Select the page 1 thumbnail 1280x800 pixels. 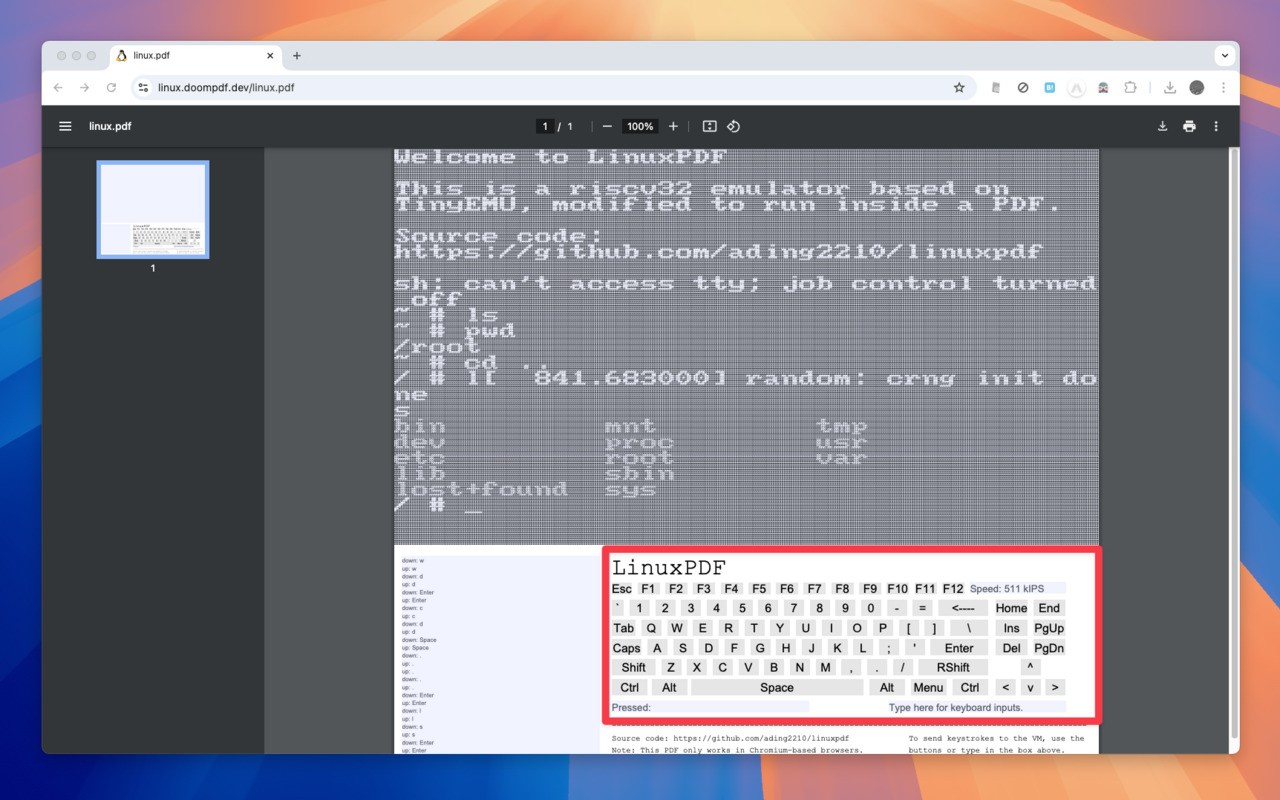pos(153,210)
